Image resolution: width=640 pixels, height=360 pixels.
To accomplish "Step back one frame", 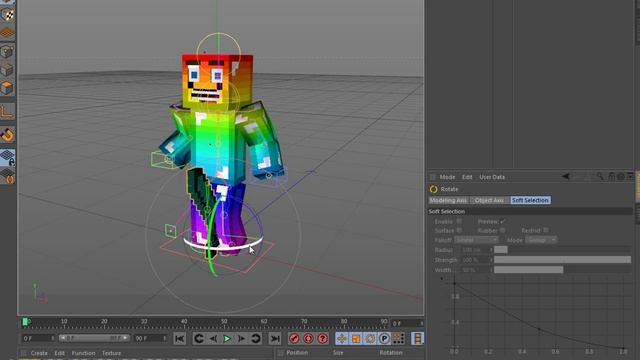I will point(213,338).
